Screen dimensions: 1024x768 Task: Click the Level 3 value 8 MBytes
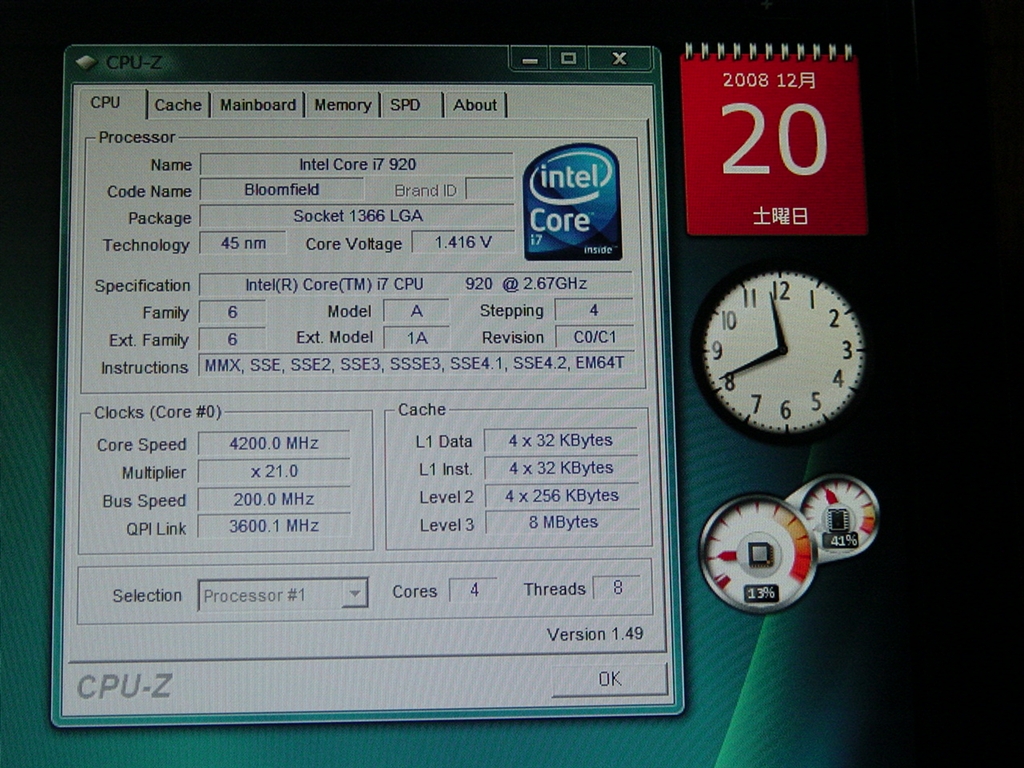[x=562, y=522]
